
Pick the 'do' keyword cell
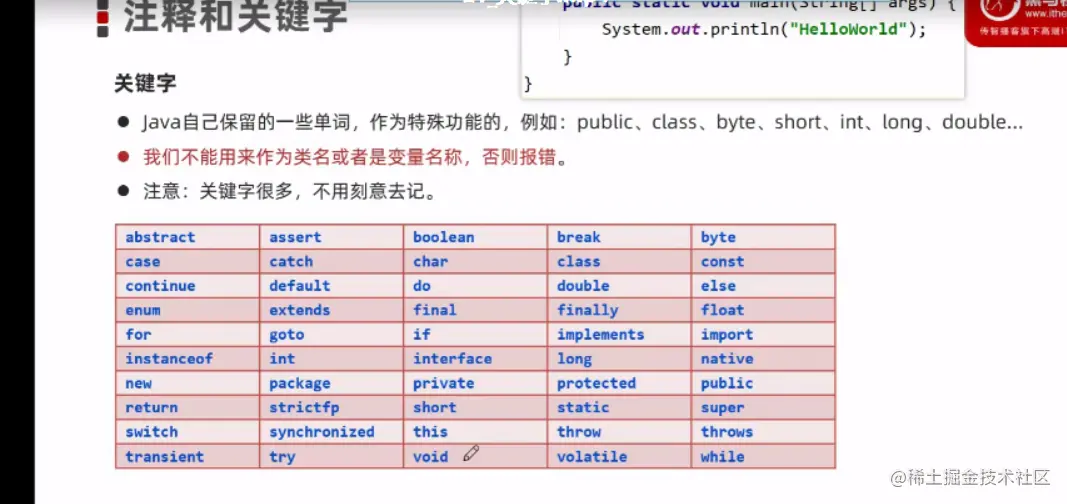pyautogui.click(x=475, y=286)
